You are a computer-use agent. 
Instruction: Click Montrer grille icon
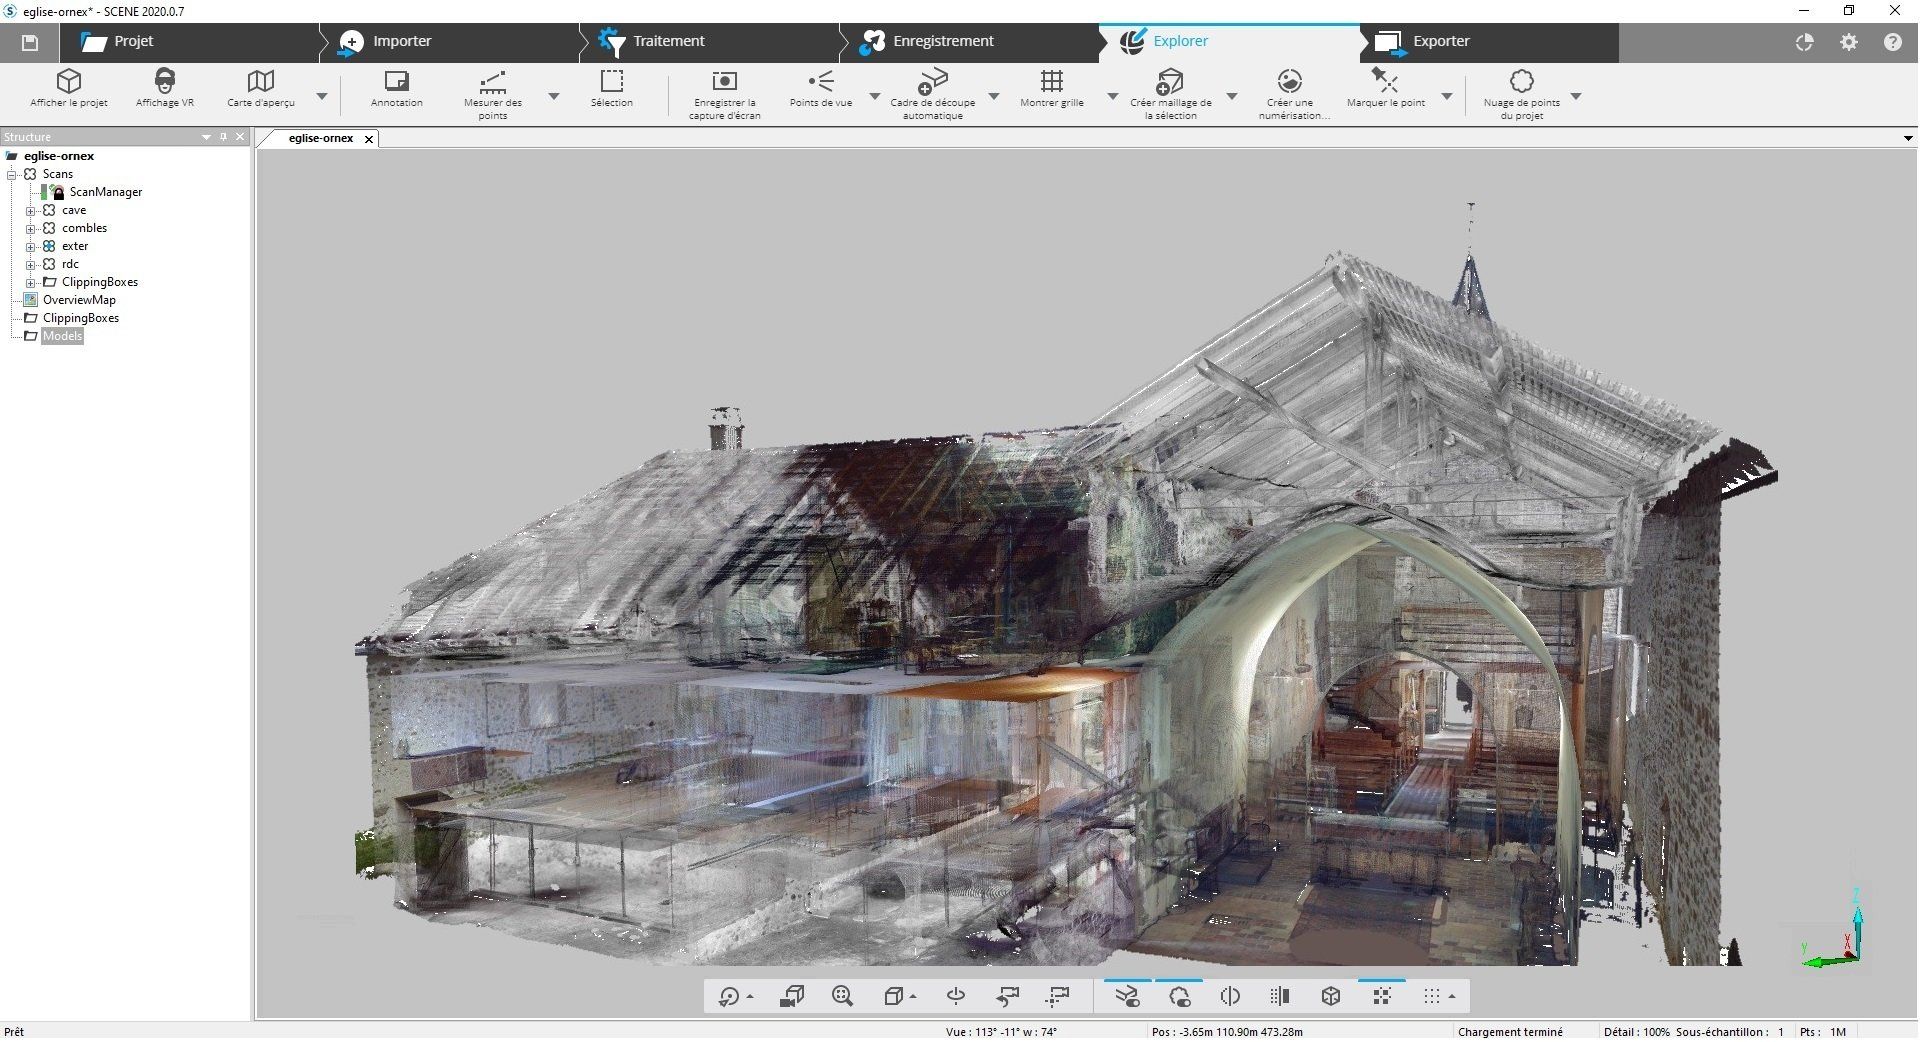point(1051,82)
